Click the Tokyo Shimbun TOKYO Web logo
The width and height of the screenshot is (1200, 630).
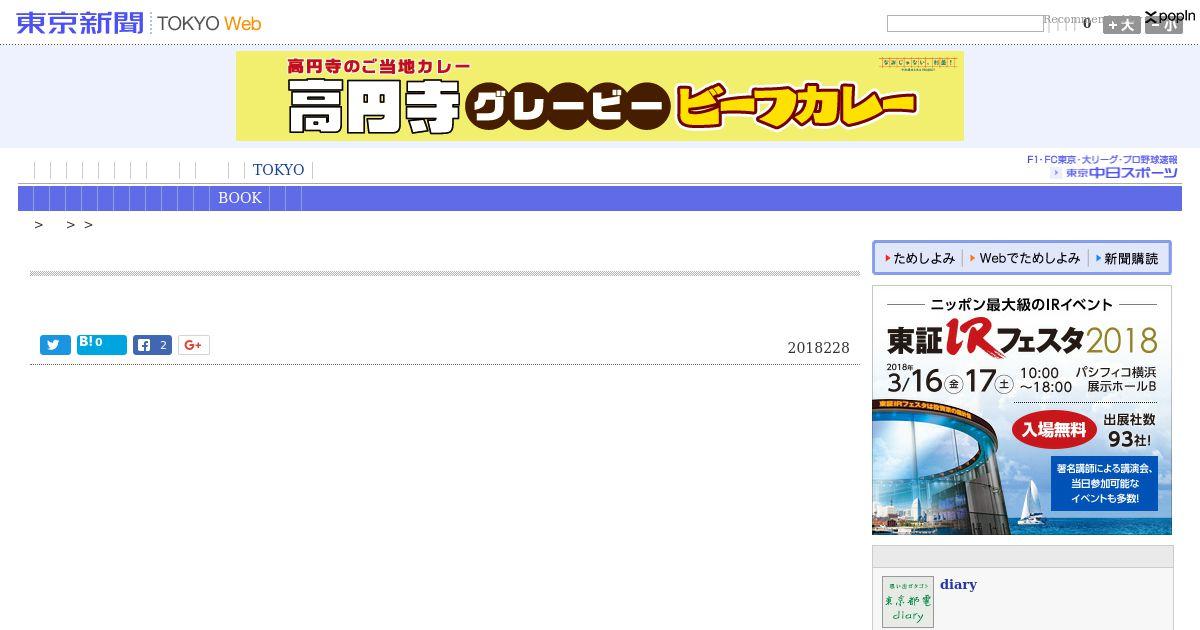click(x=139, y=23)
